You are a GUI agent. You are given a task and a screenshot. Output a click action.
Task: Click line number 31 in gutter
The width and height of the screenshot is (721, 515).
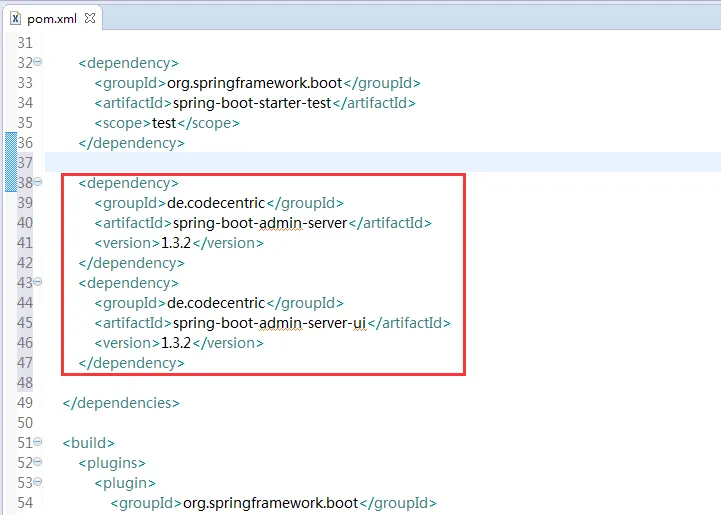click(x=25, y=43)
